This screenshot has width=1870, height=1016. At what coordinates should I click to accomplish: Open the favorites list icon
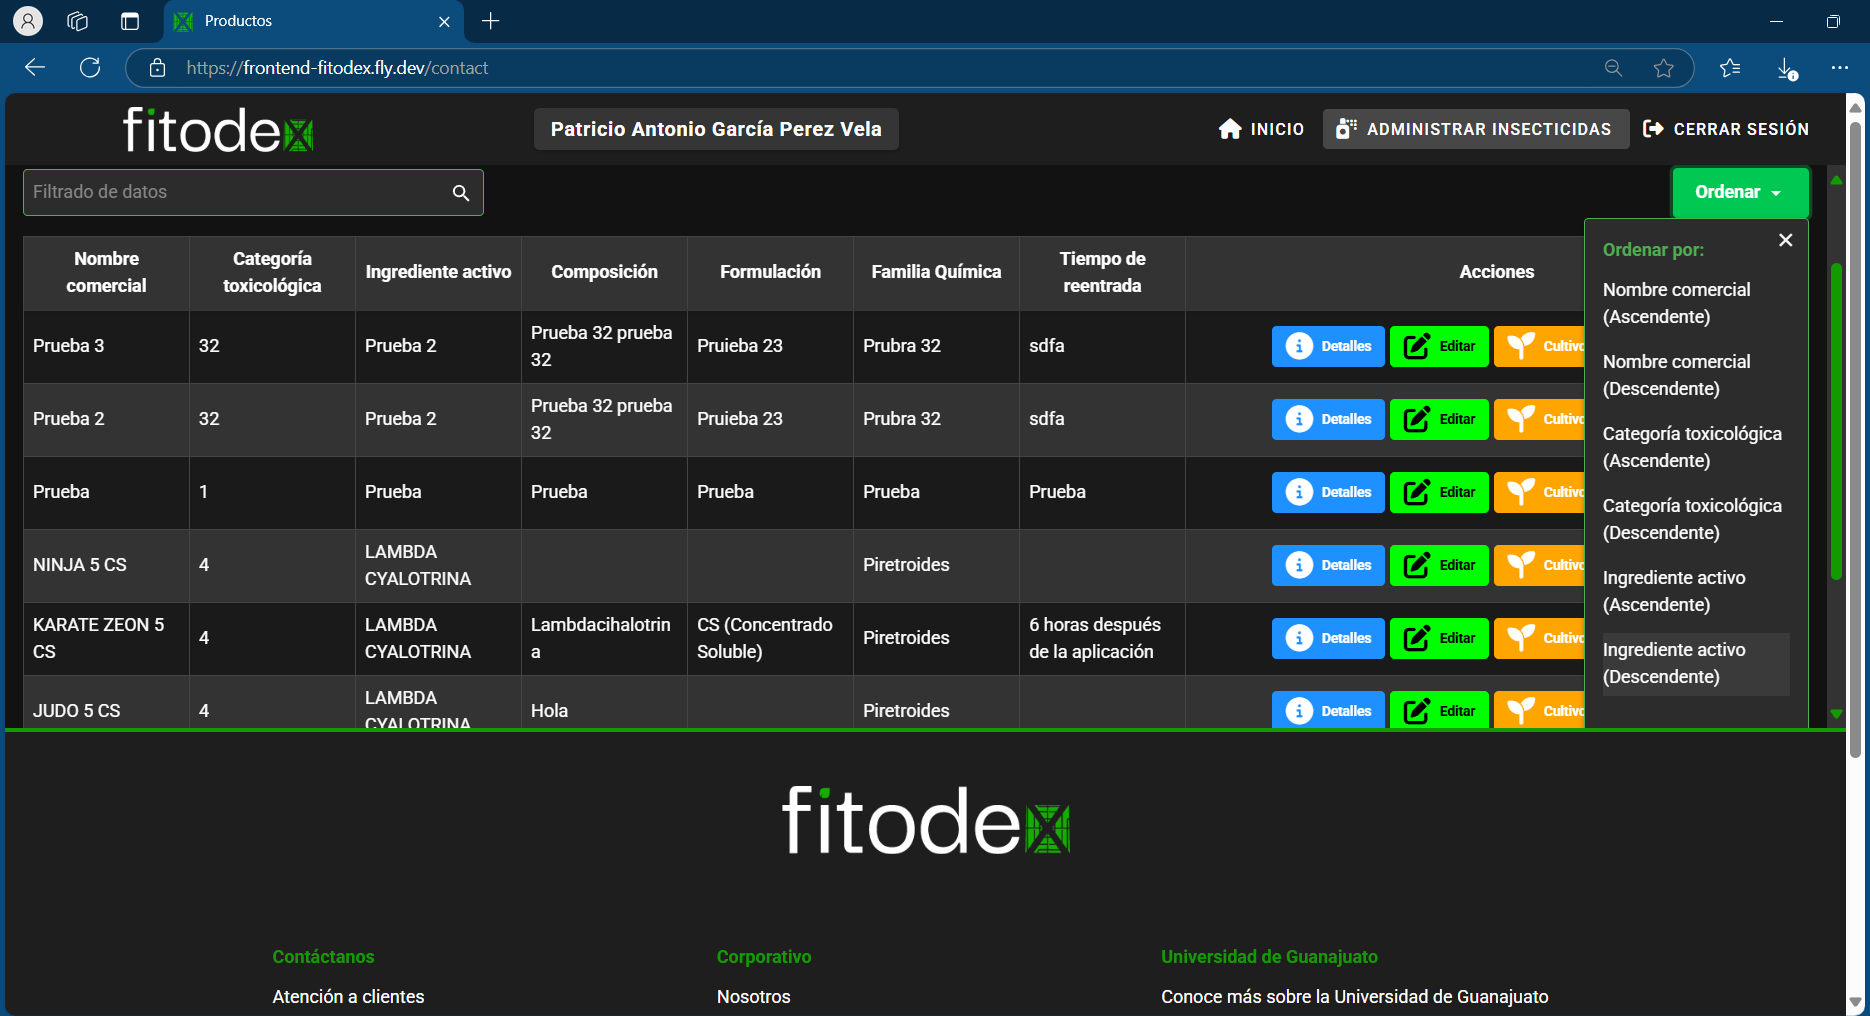pyautogui.click(x=1730, y=68)
